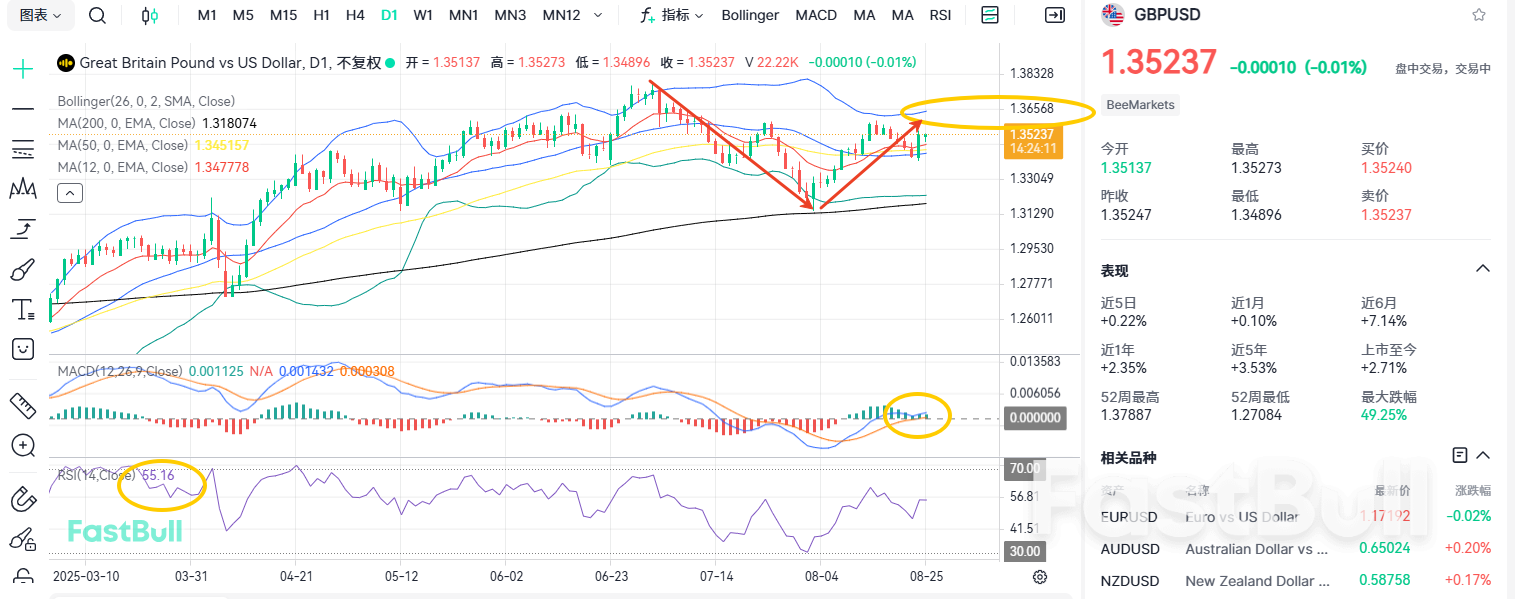This screenshot has width=1515, height=599.
Task: Select the text annotation tool
Action: (22, 309)
